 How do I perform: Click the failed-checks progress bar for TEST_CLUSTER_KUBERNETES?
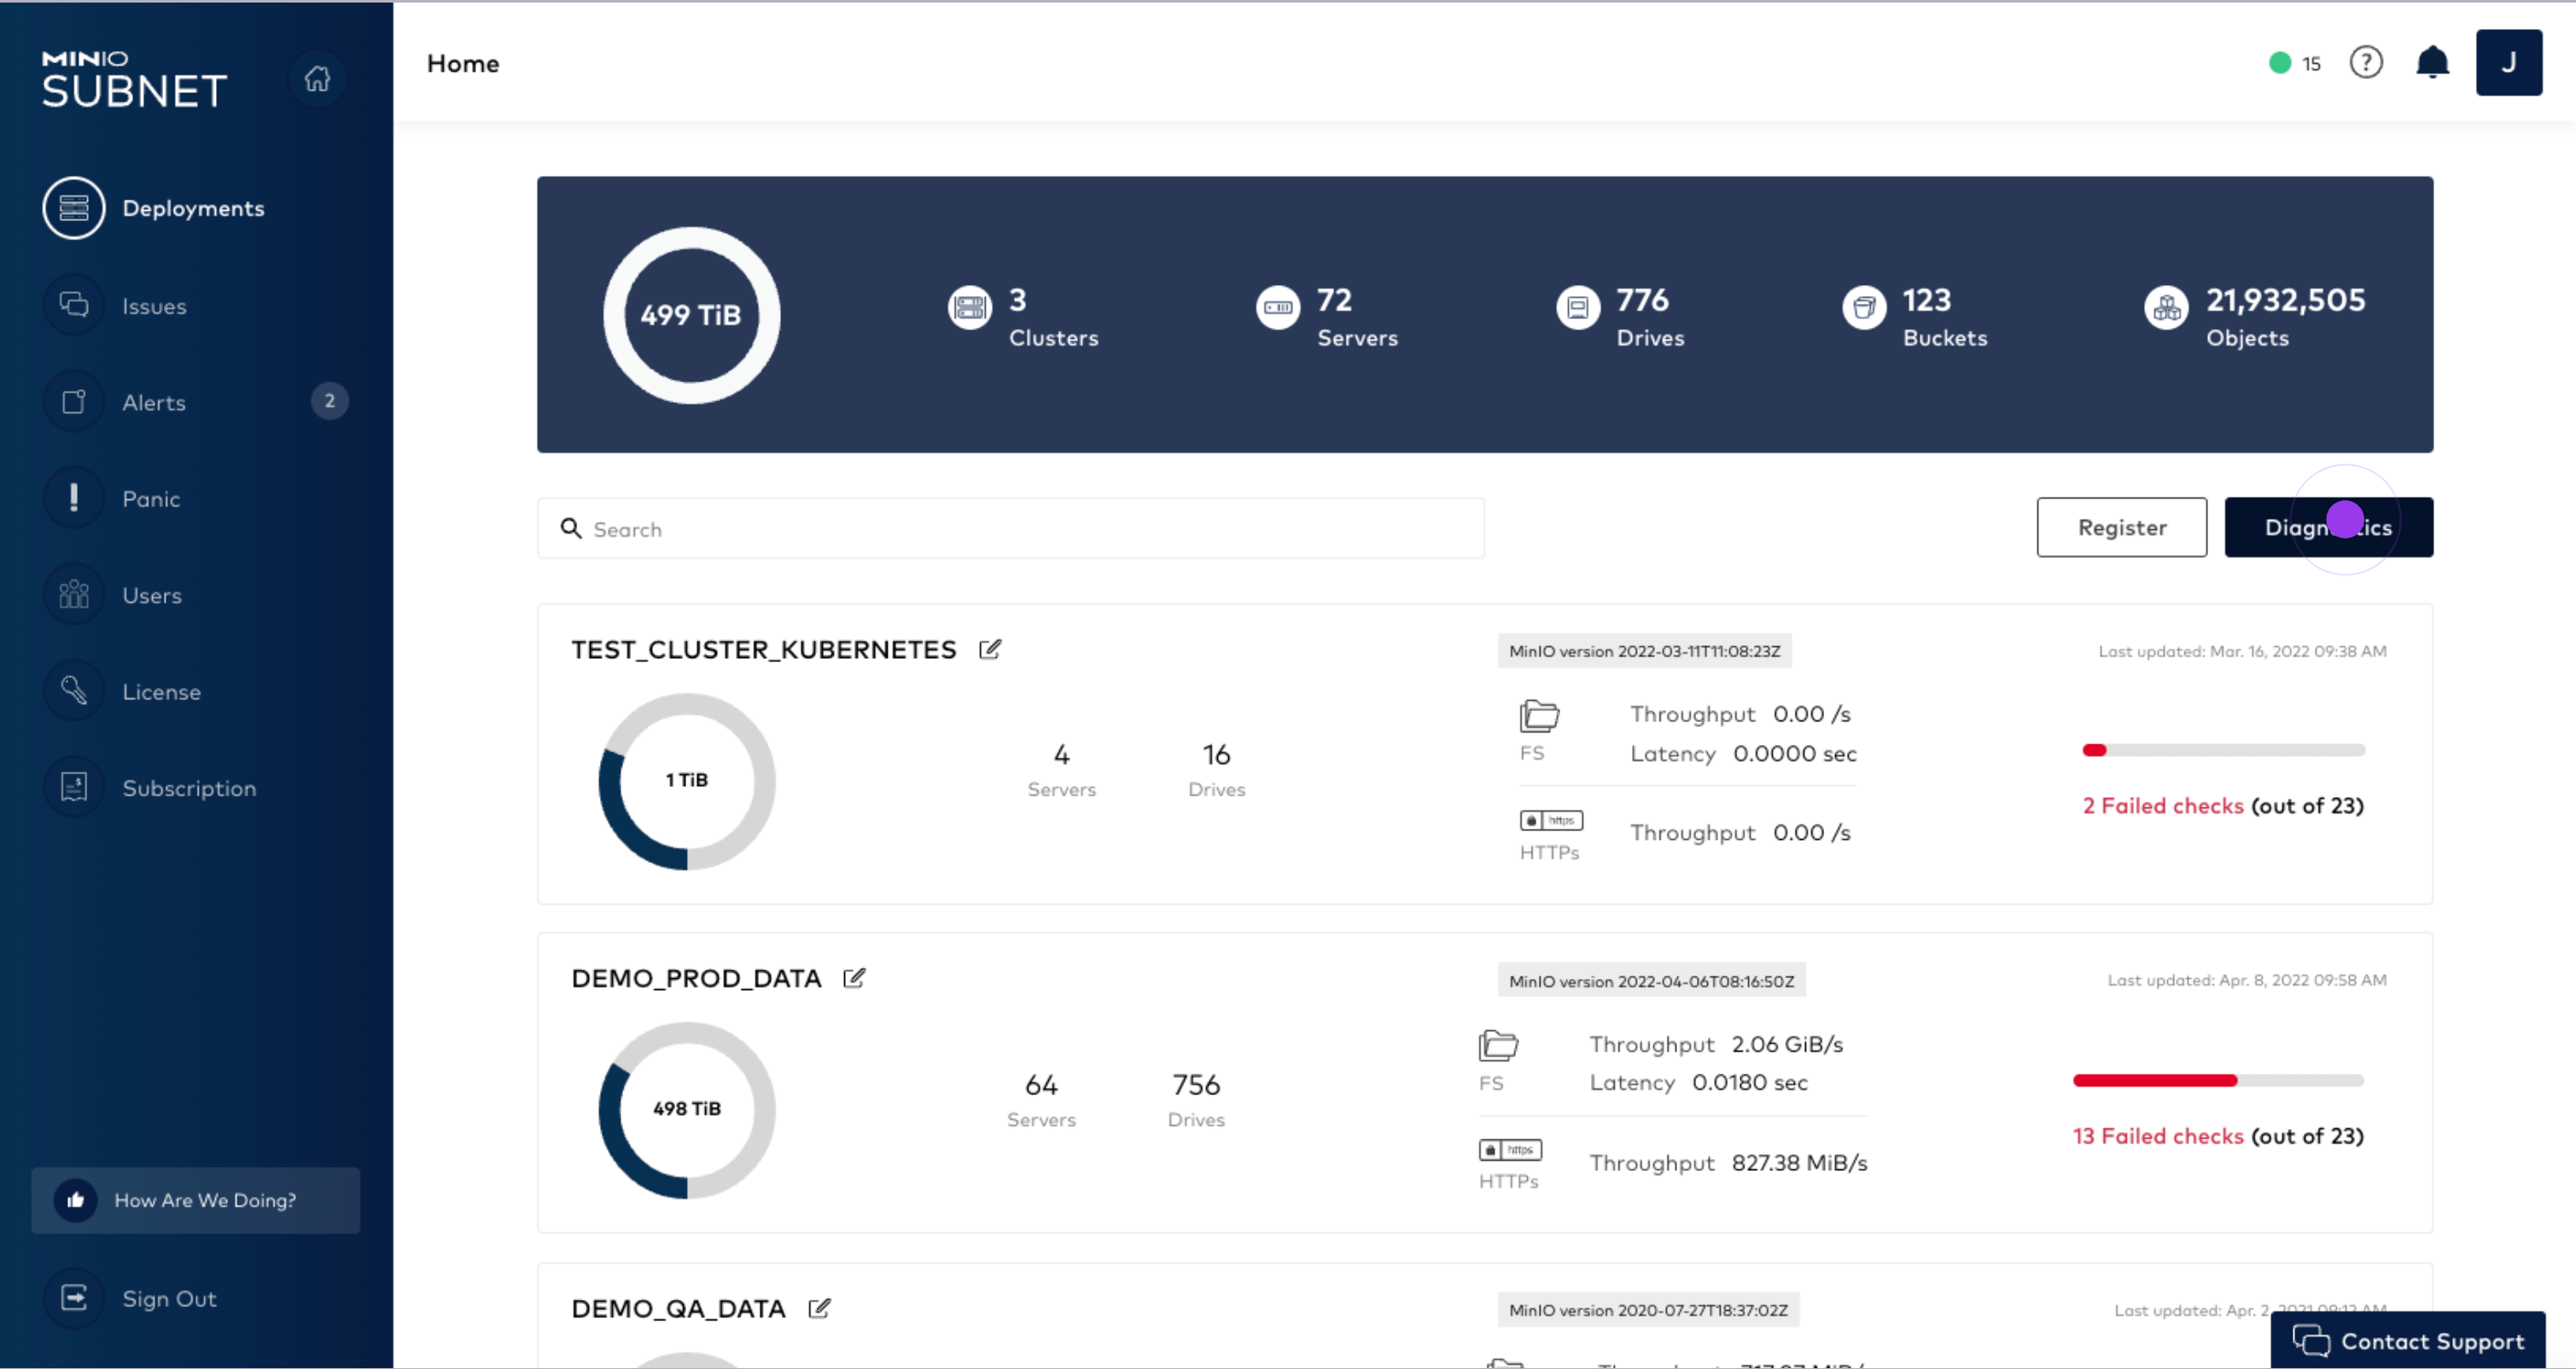click(2223, 750)
